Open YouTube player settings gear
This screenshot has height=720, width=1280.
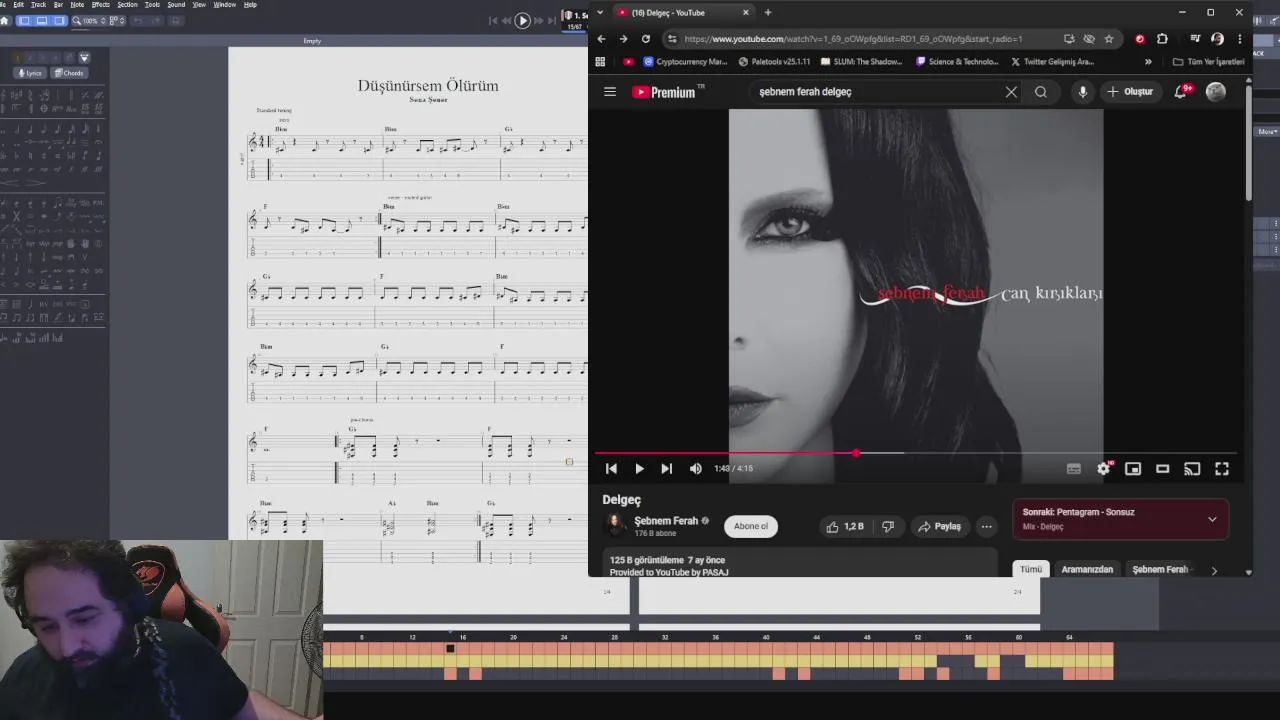tap(1104, 468)
